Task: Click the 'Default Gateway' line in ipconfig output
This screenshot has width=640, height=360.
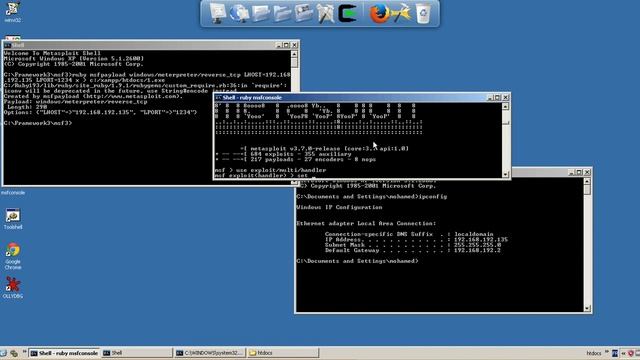Action: pos(412,250)
